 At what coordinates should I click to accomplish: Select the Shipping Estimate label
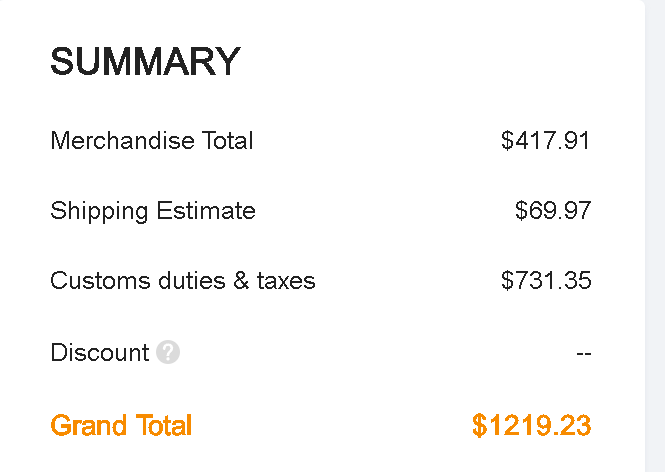point(153,211)
